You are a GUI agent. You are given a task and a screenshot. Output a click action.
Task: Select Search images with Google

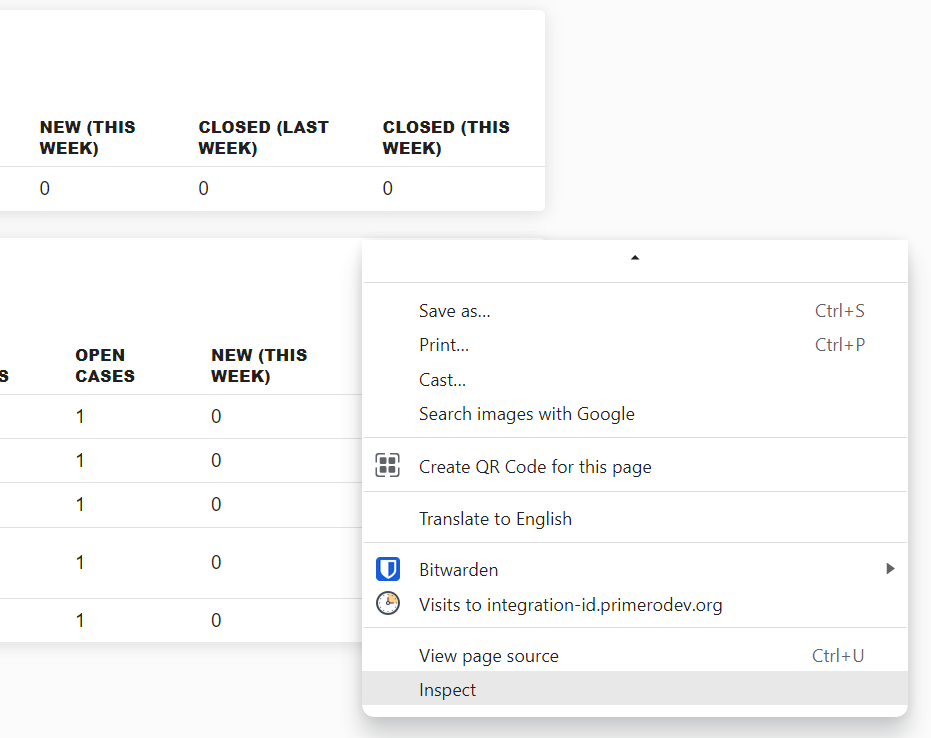pyautogui.click(x=635, y=414)
